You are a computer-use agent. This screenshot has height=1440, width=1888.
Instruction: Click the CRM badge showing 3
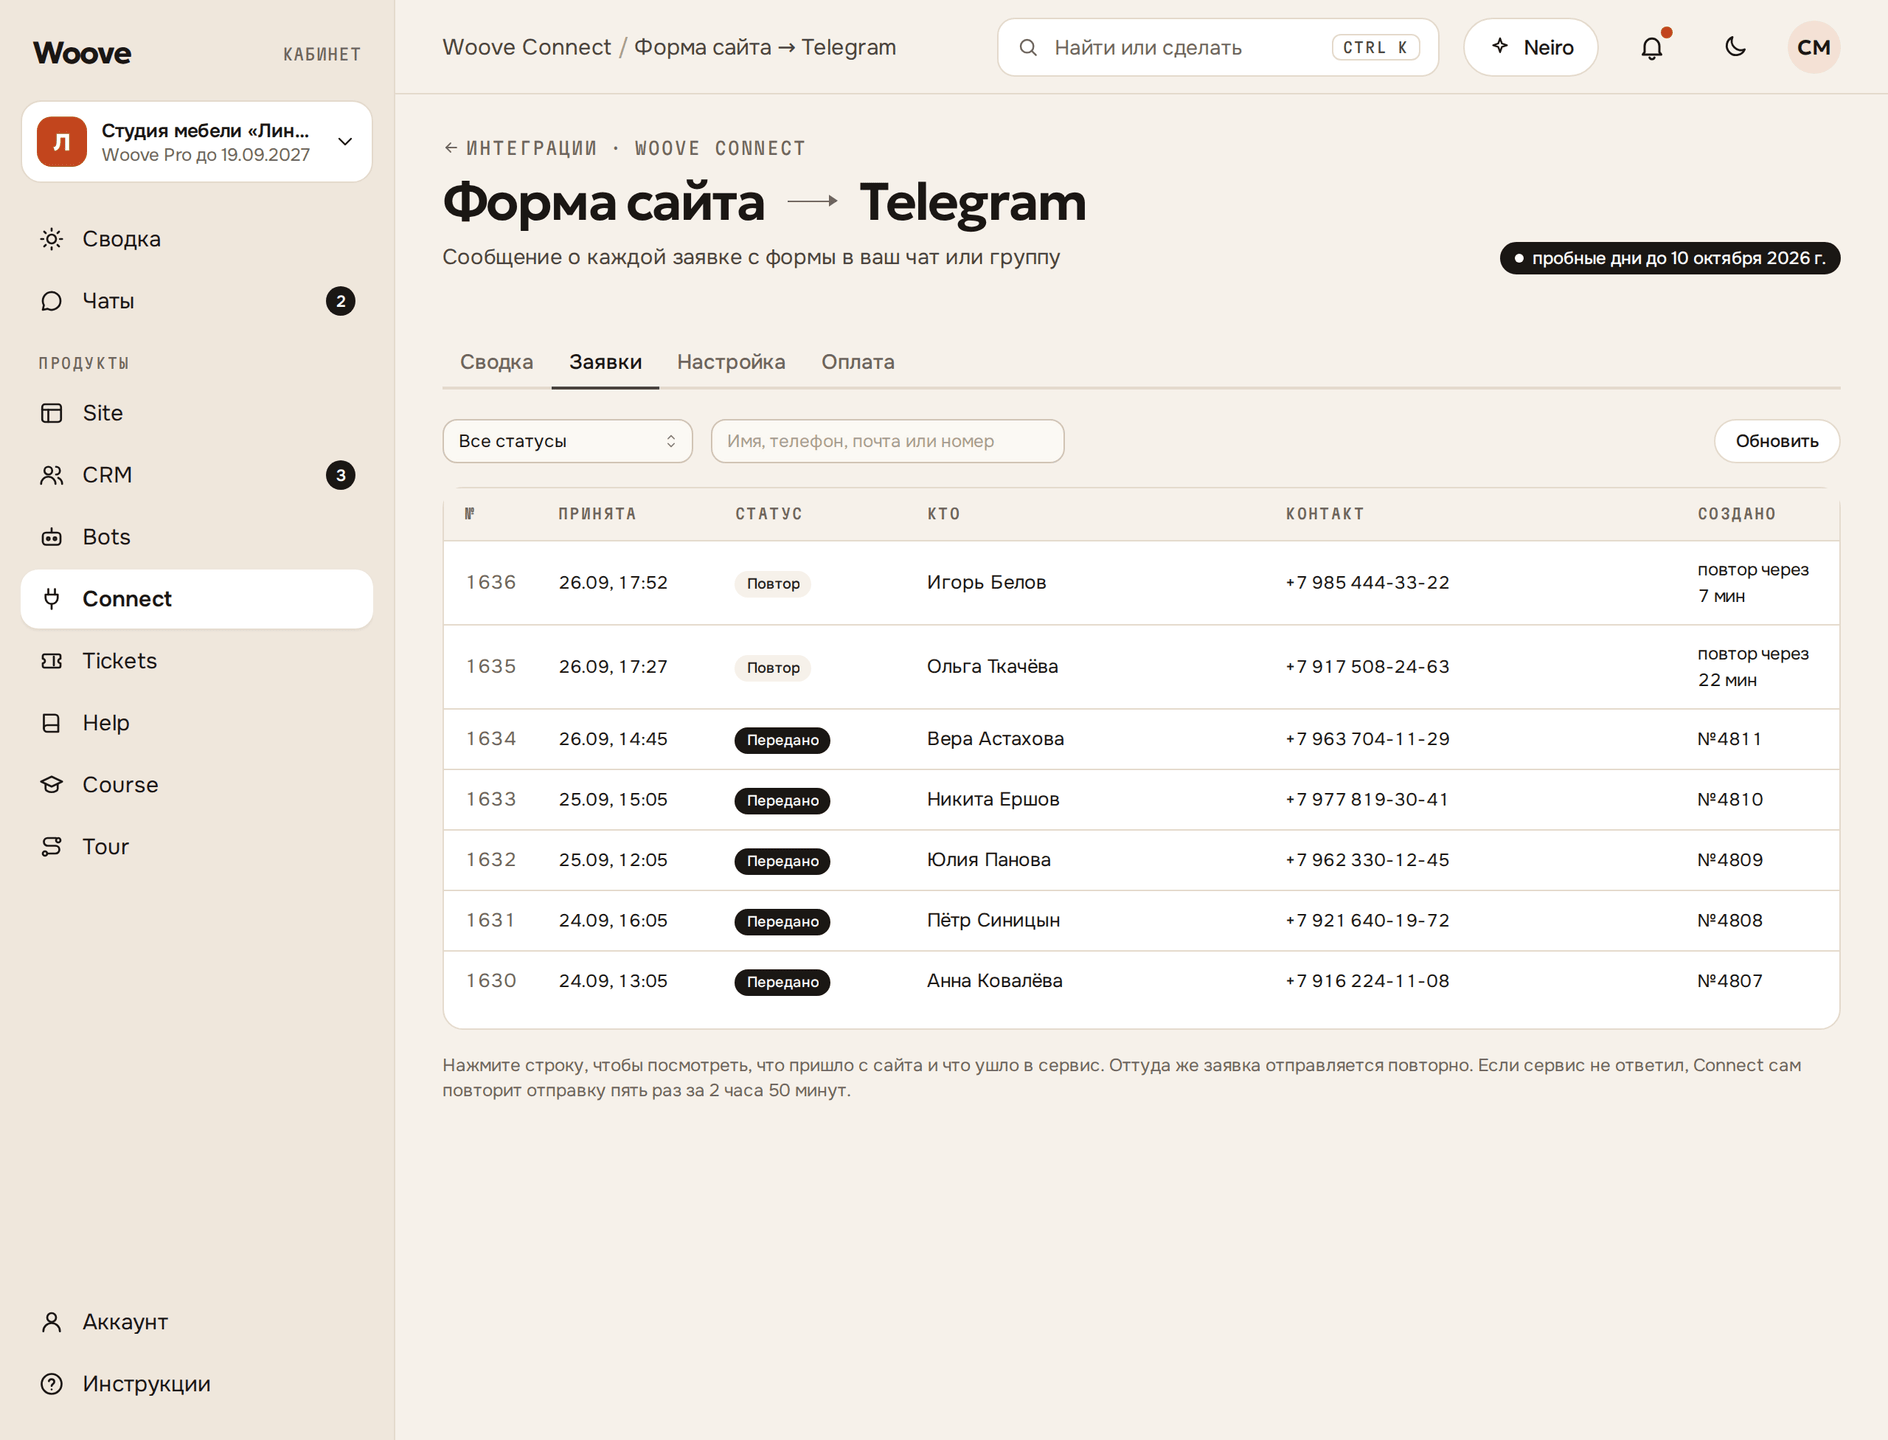tap(341, 475)
